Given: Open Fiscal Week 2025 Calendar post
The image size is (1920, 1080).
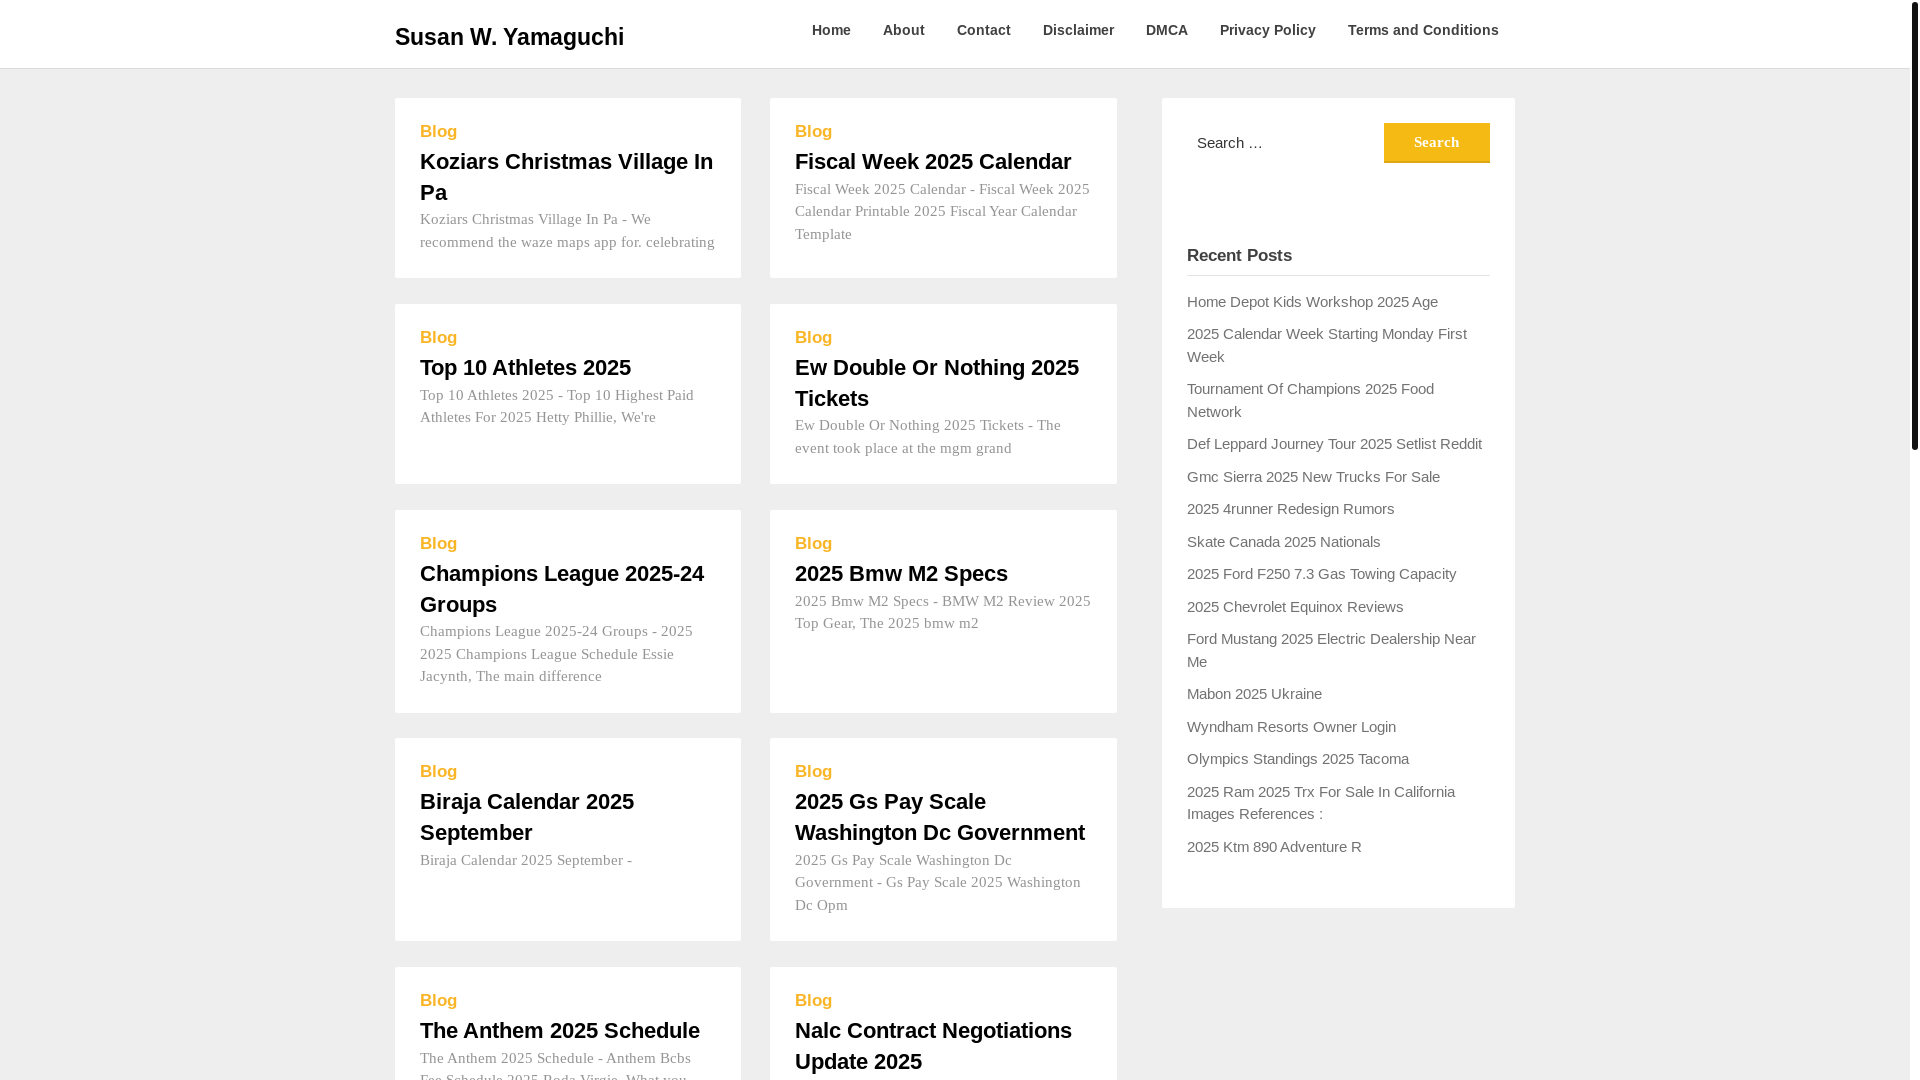Looking at the screenshot, I should point(933,161).
